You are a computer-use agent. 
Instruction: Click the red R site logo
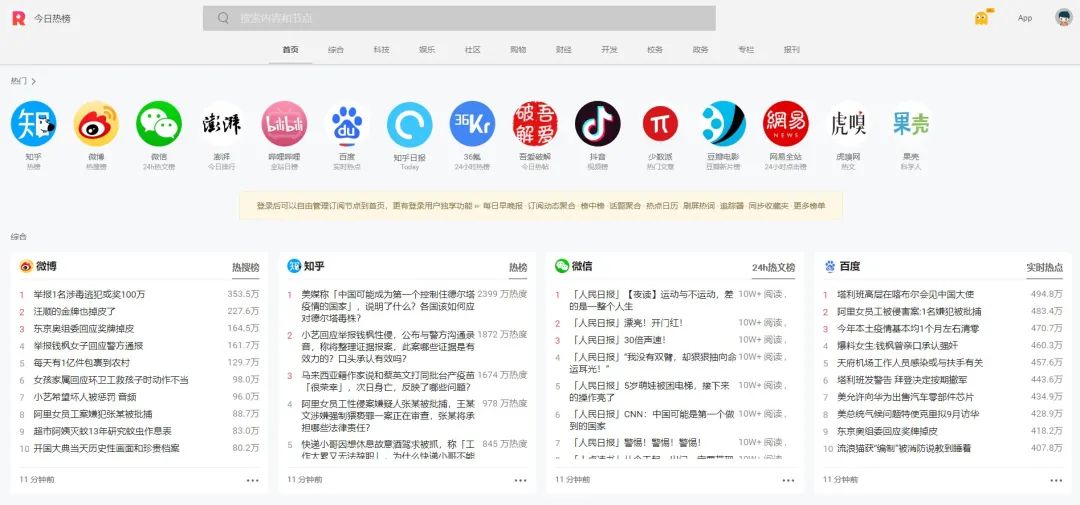point(18,18)
